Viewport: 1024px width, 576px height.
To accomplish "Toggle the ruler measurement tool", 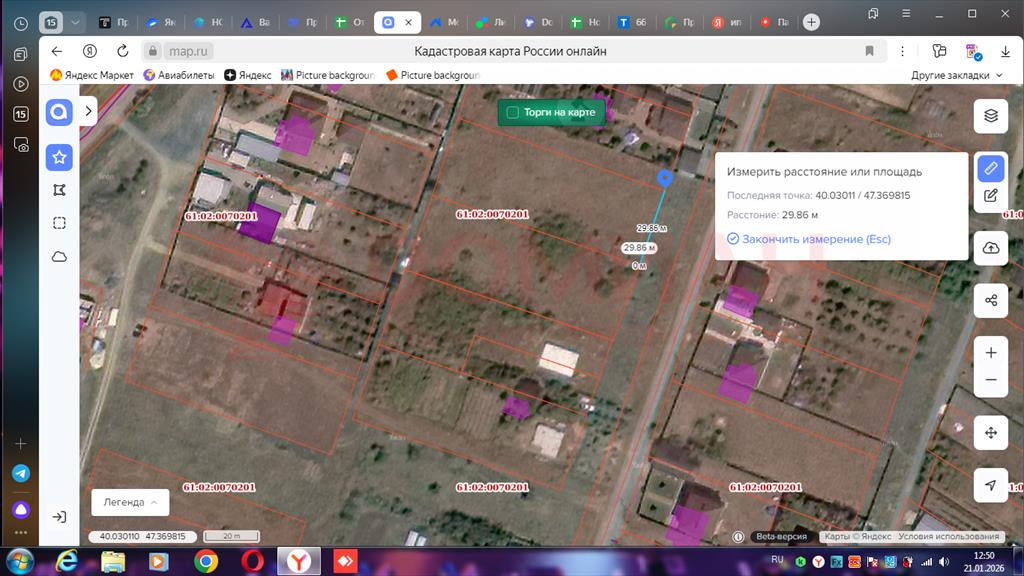I will coord(990,168).
